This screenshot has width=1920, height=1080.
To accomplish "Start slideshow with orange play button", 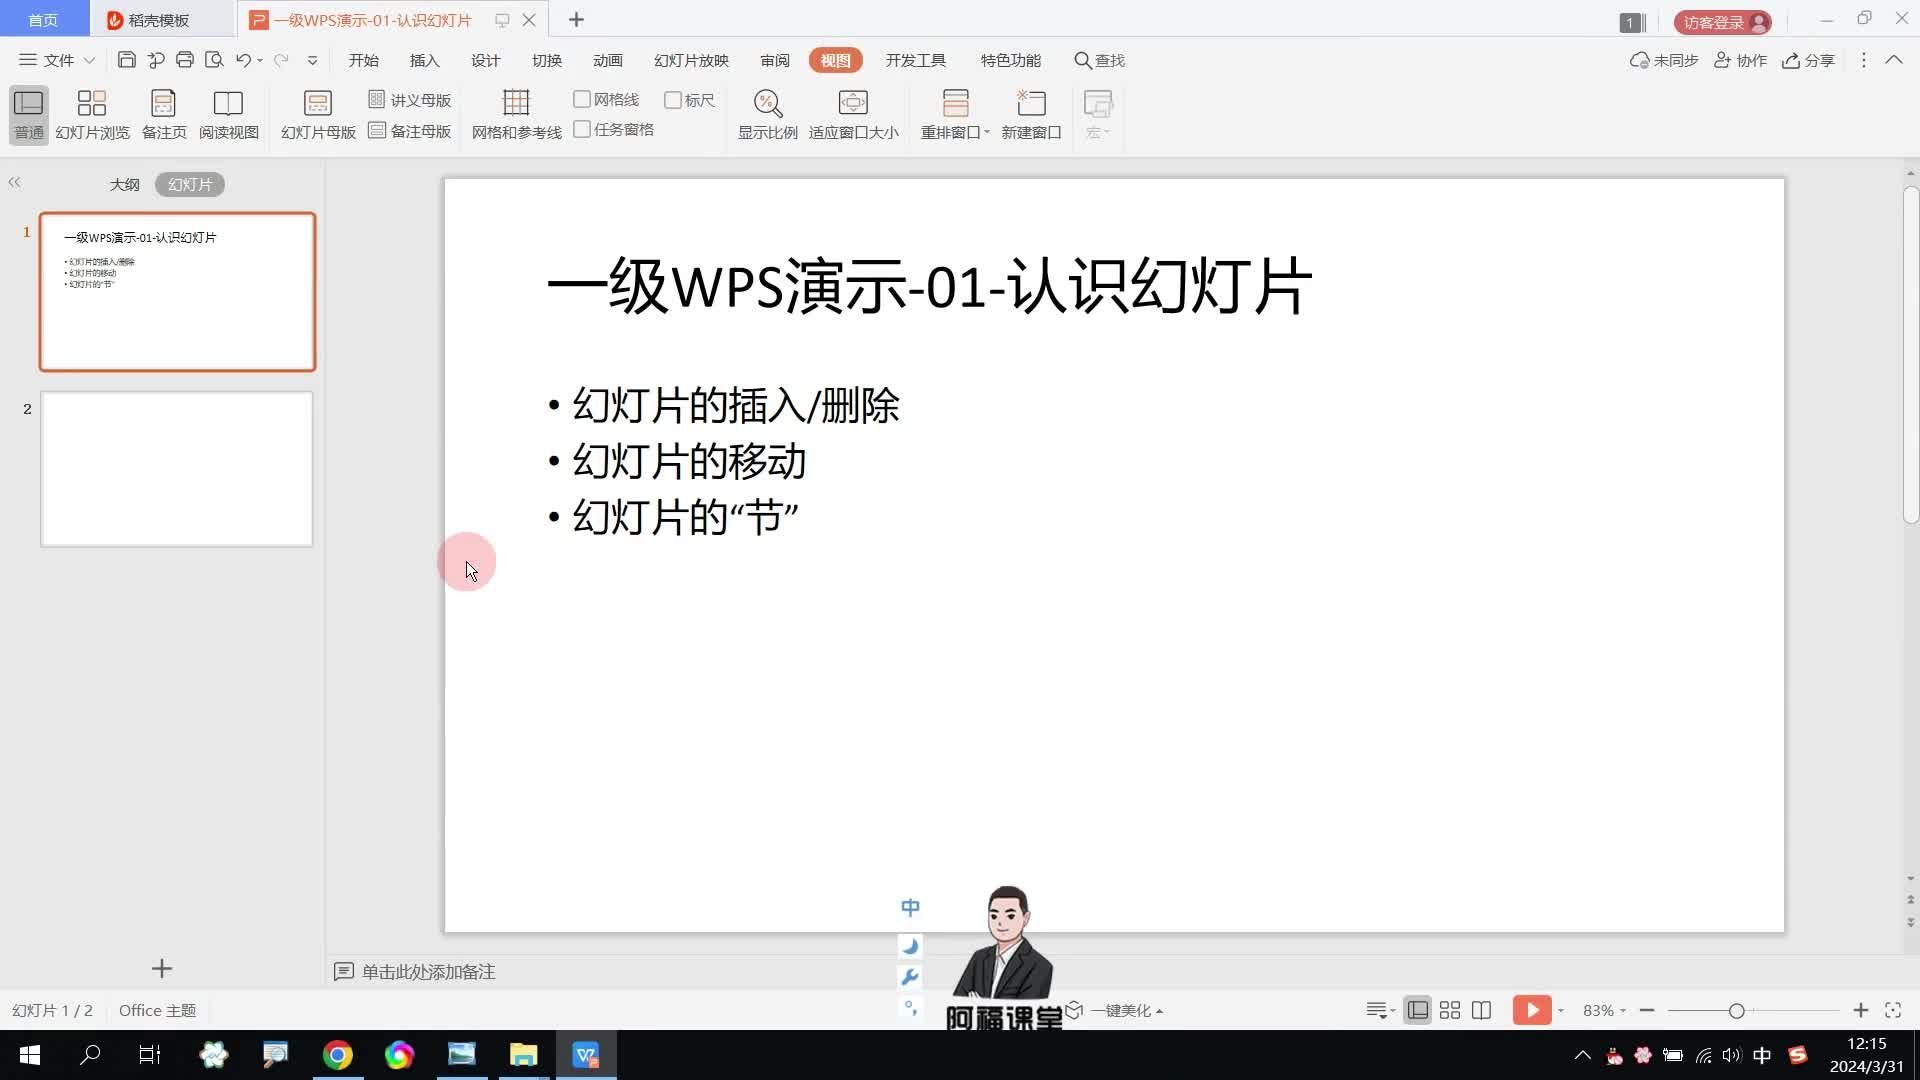I will 1531,1010.
